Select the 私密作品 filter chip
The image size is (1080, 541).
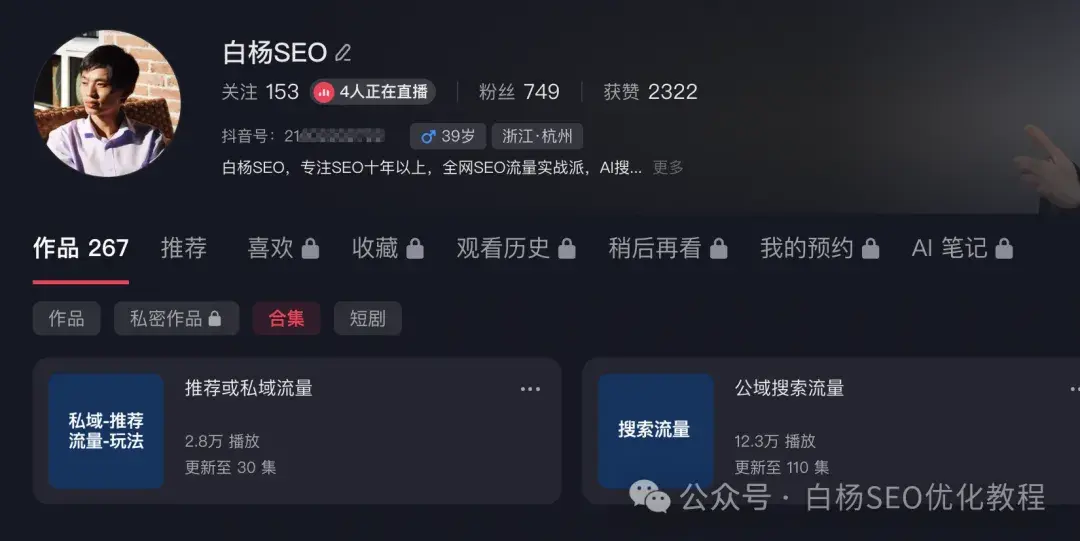pyautogui.click(x=176, y=318)
